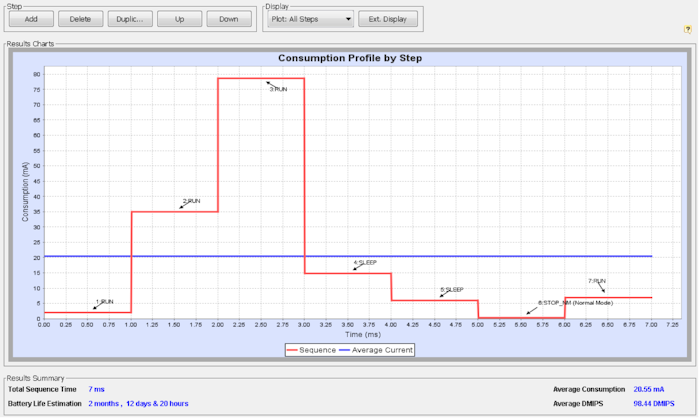Click the 1:RUN step annotation
Viewport: 700px width, 418px height.
(x=105, y=301)
